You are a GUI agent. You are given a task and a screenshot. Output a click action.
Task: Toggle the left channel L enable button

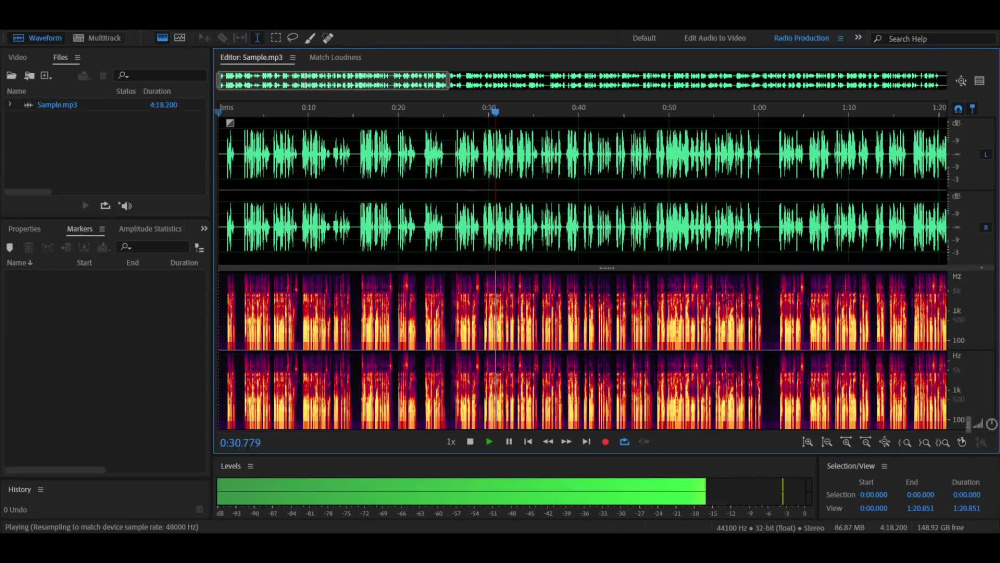(985, 155)
